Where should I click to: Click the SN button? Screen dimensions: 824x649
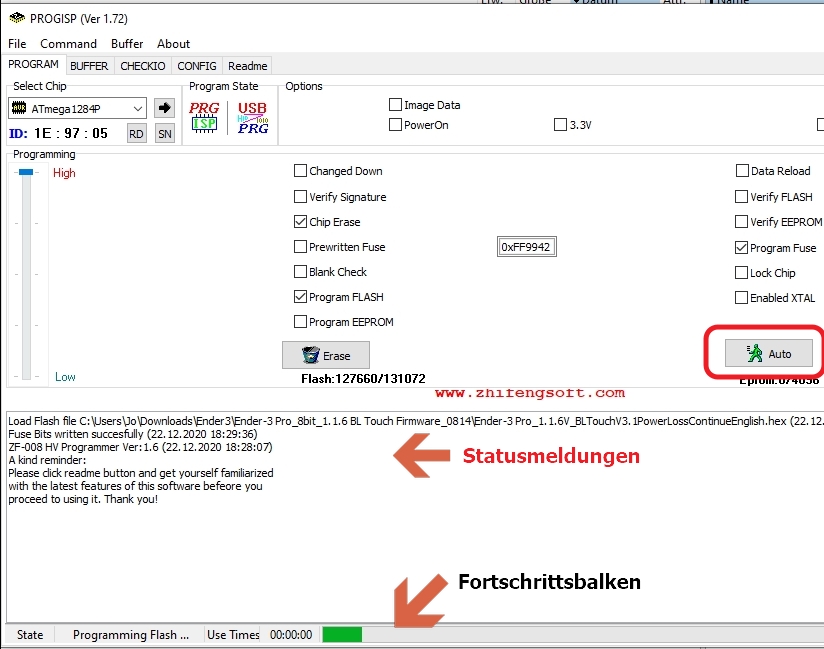(x=165, y=133)
